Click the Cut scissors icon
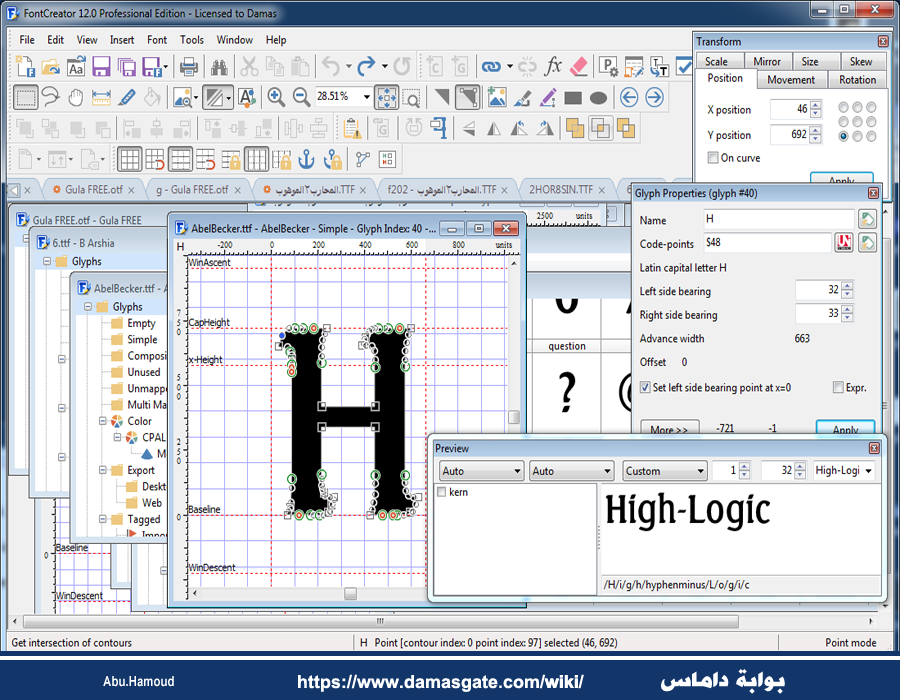This screenshot has width=900, height=700. click(249, 67)
